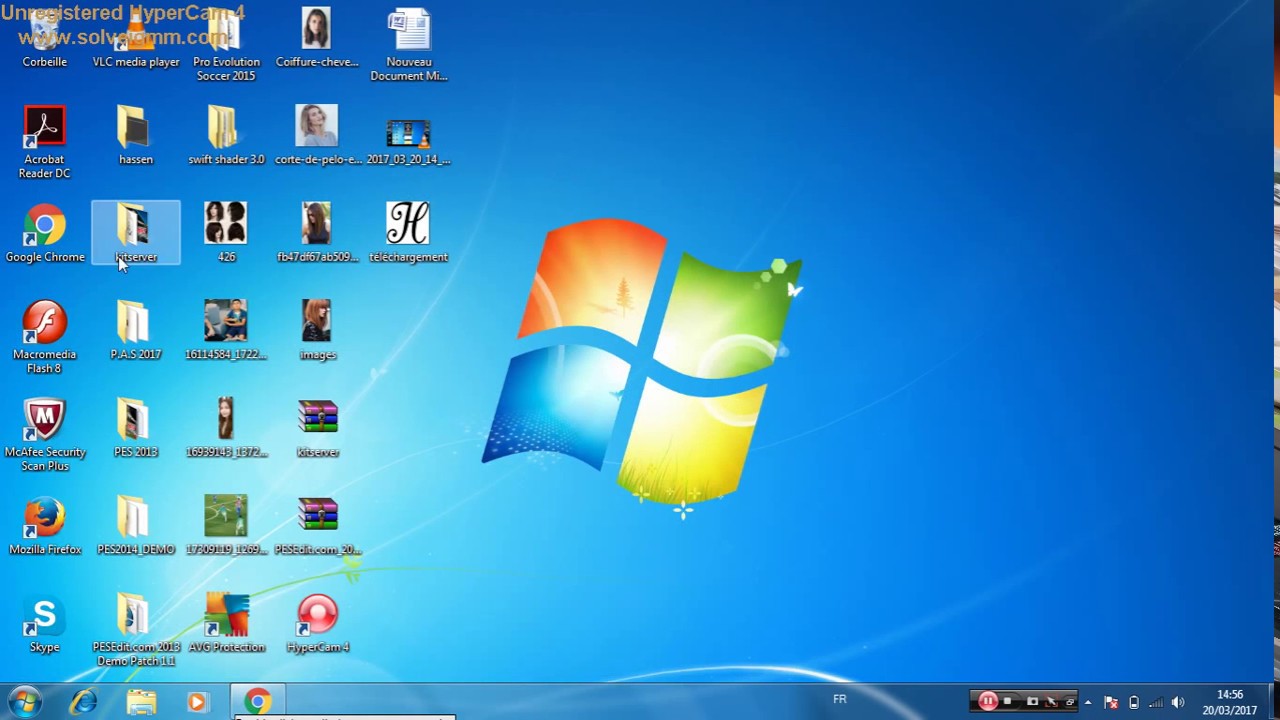Select the 16114584_1722... photo
This screenshot has width=1280, height=720.
point(226,331)
